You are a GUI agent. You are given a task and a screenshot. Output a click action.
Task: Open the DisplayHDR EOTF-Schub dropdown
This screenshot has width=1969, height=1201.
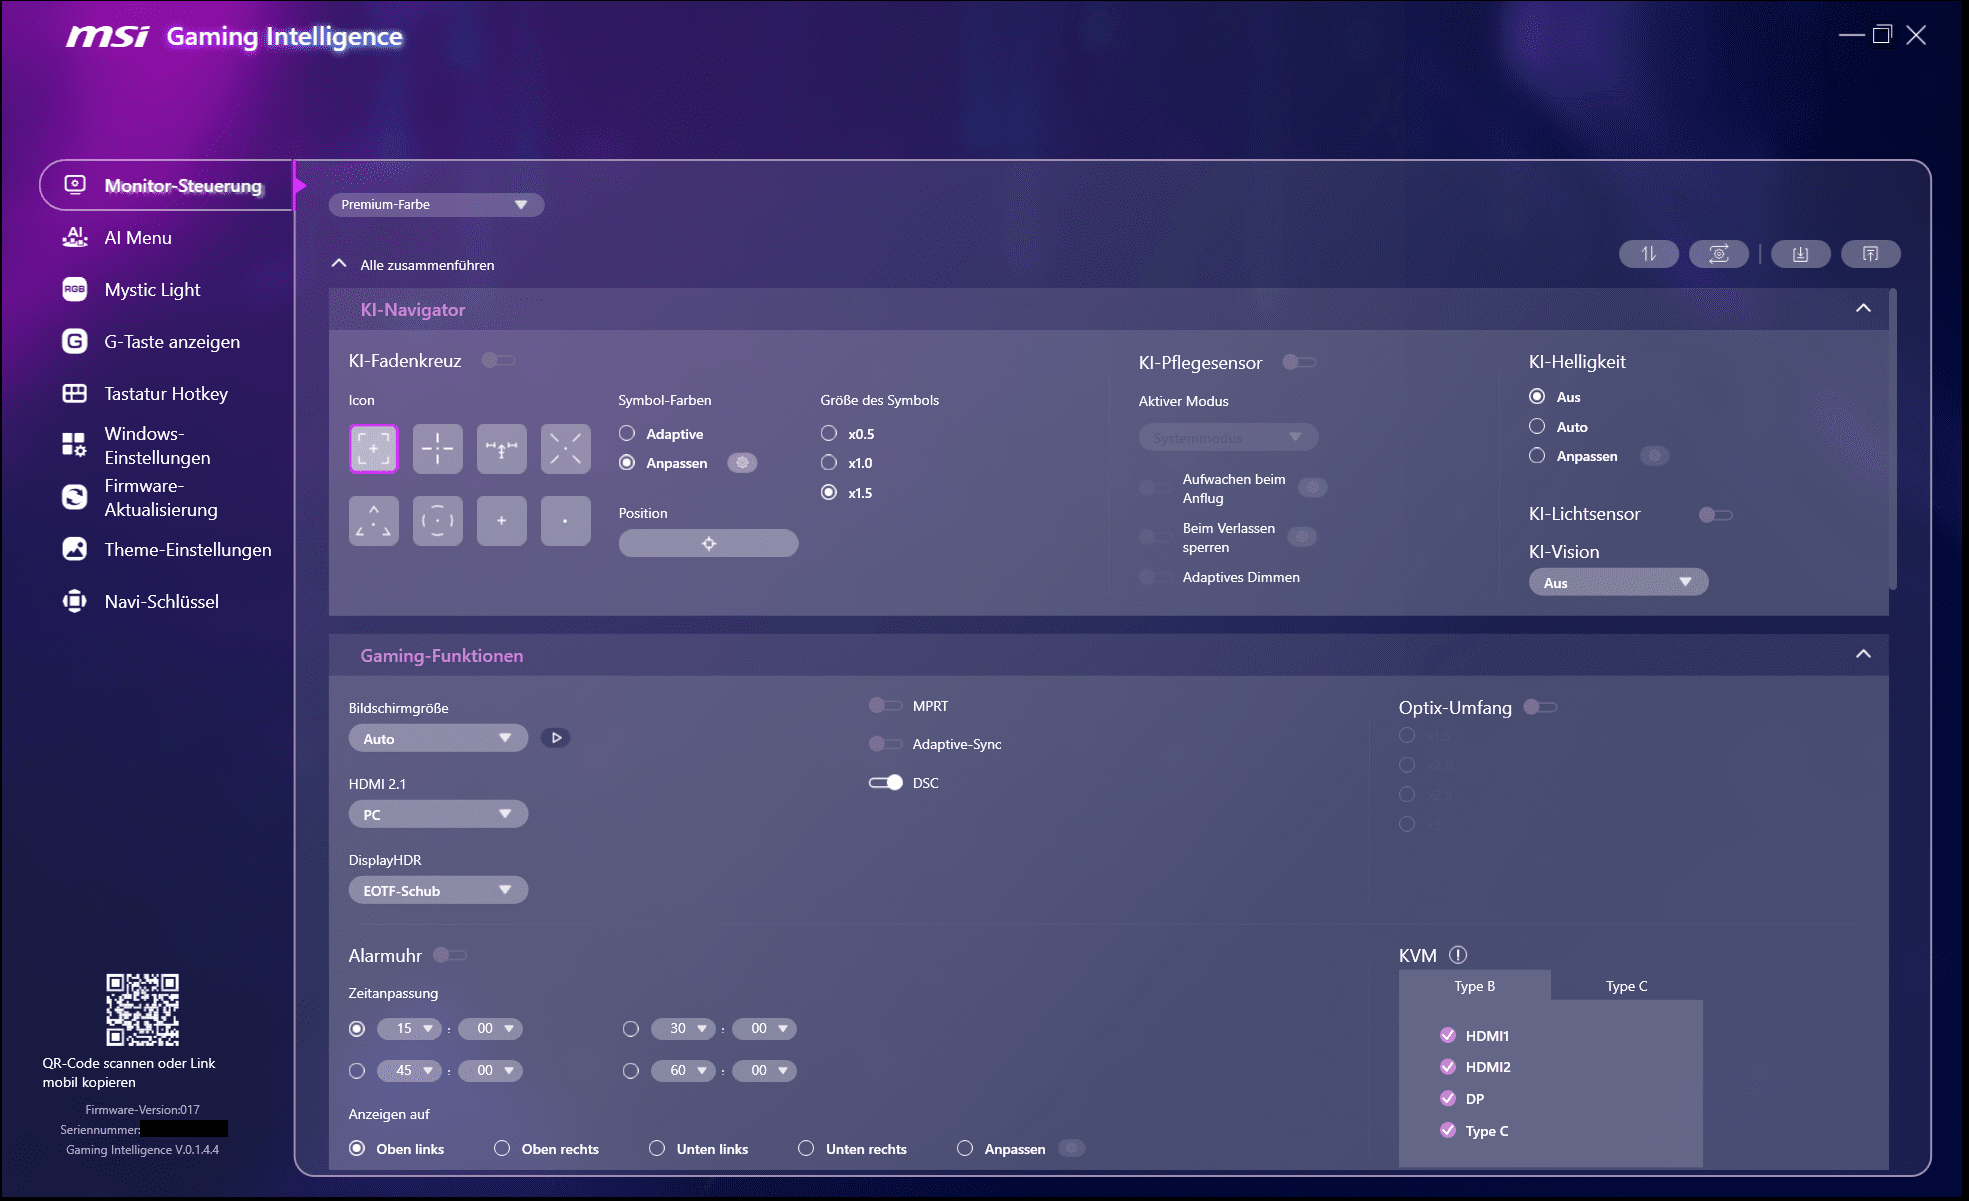click(437, 890)
